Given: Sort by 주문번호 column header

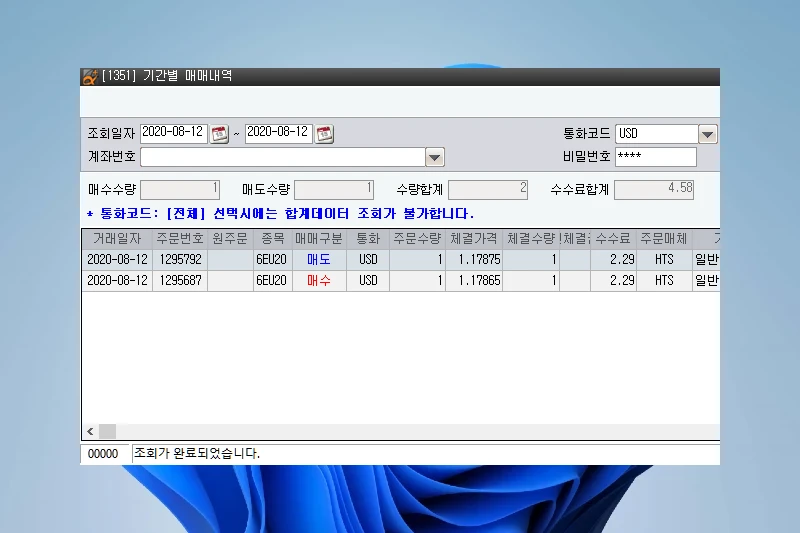Looking at the screenshot, I should coord(180,239).
